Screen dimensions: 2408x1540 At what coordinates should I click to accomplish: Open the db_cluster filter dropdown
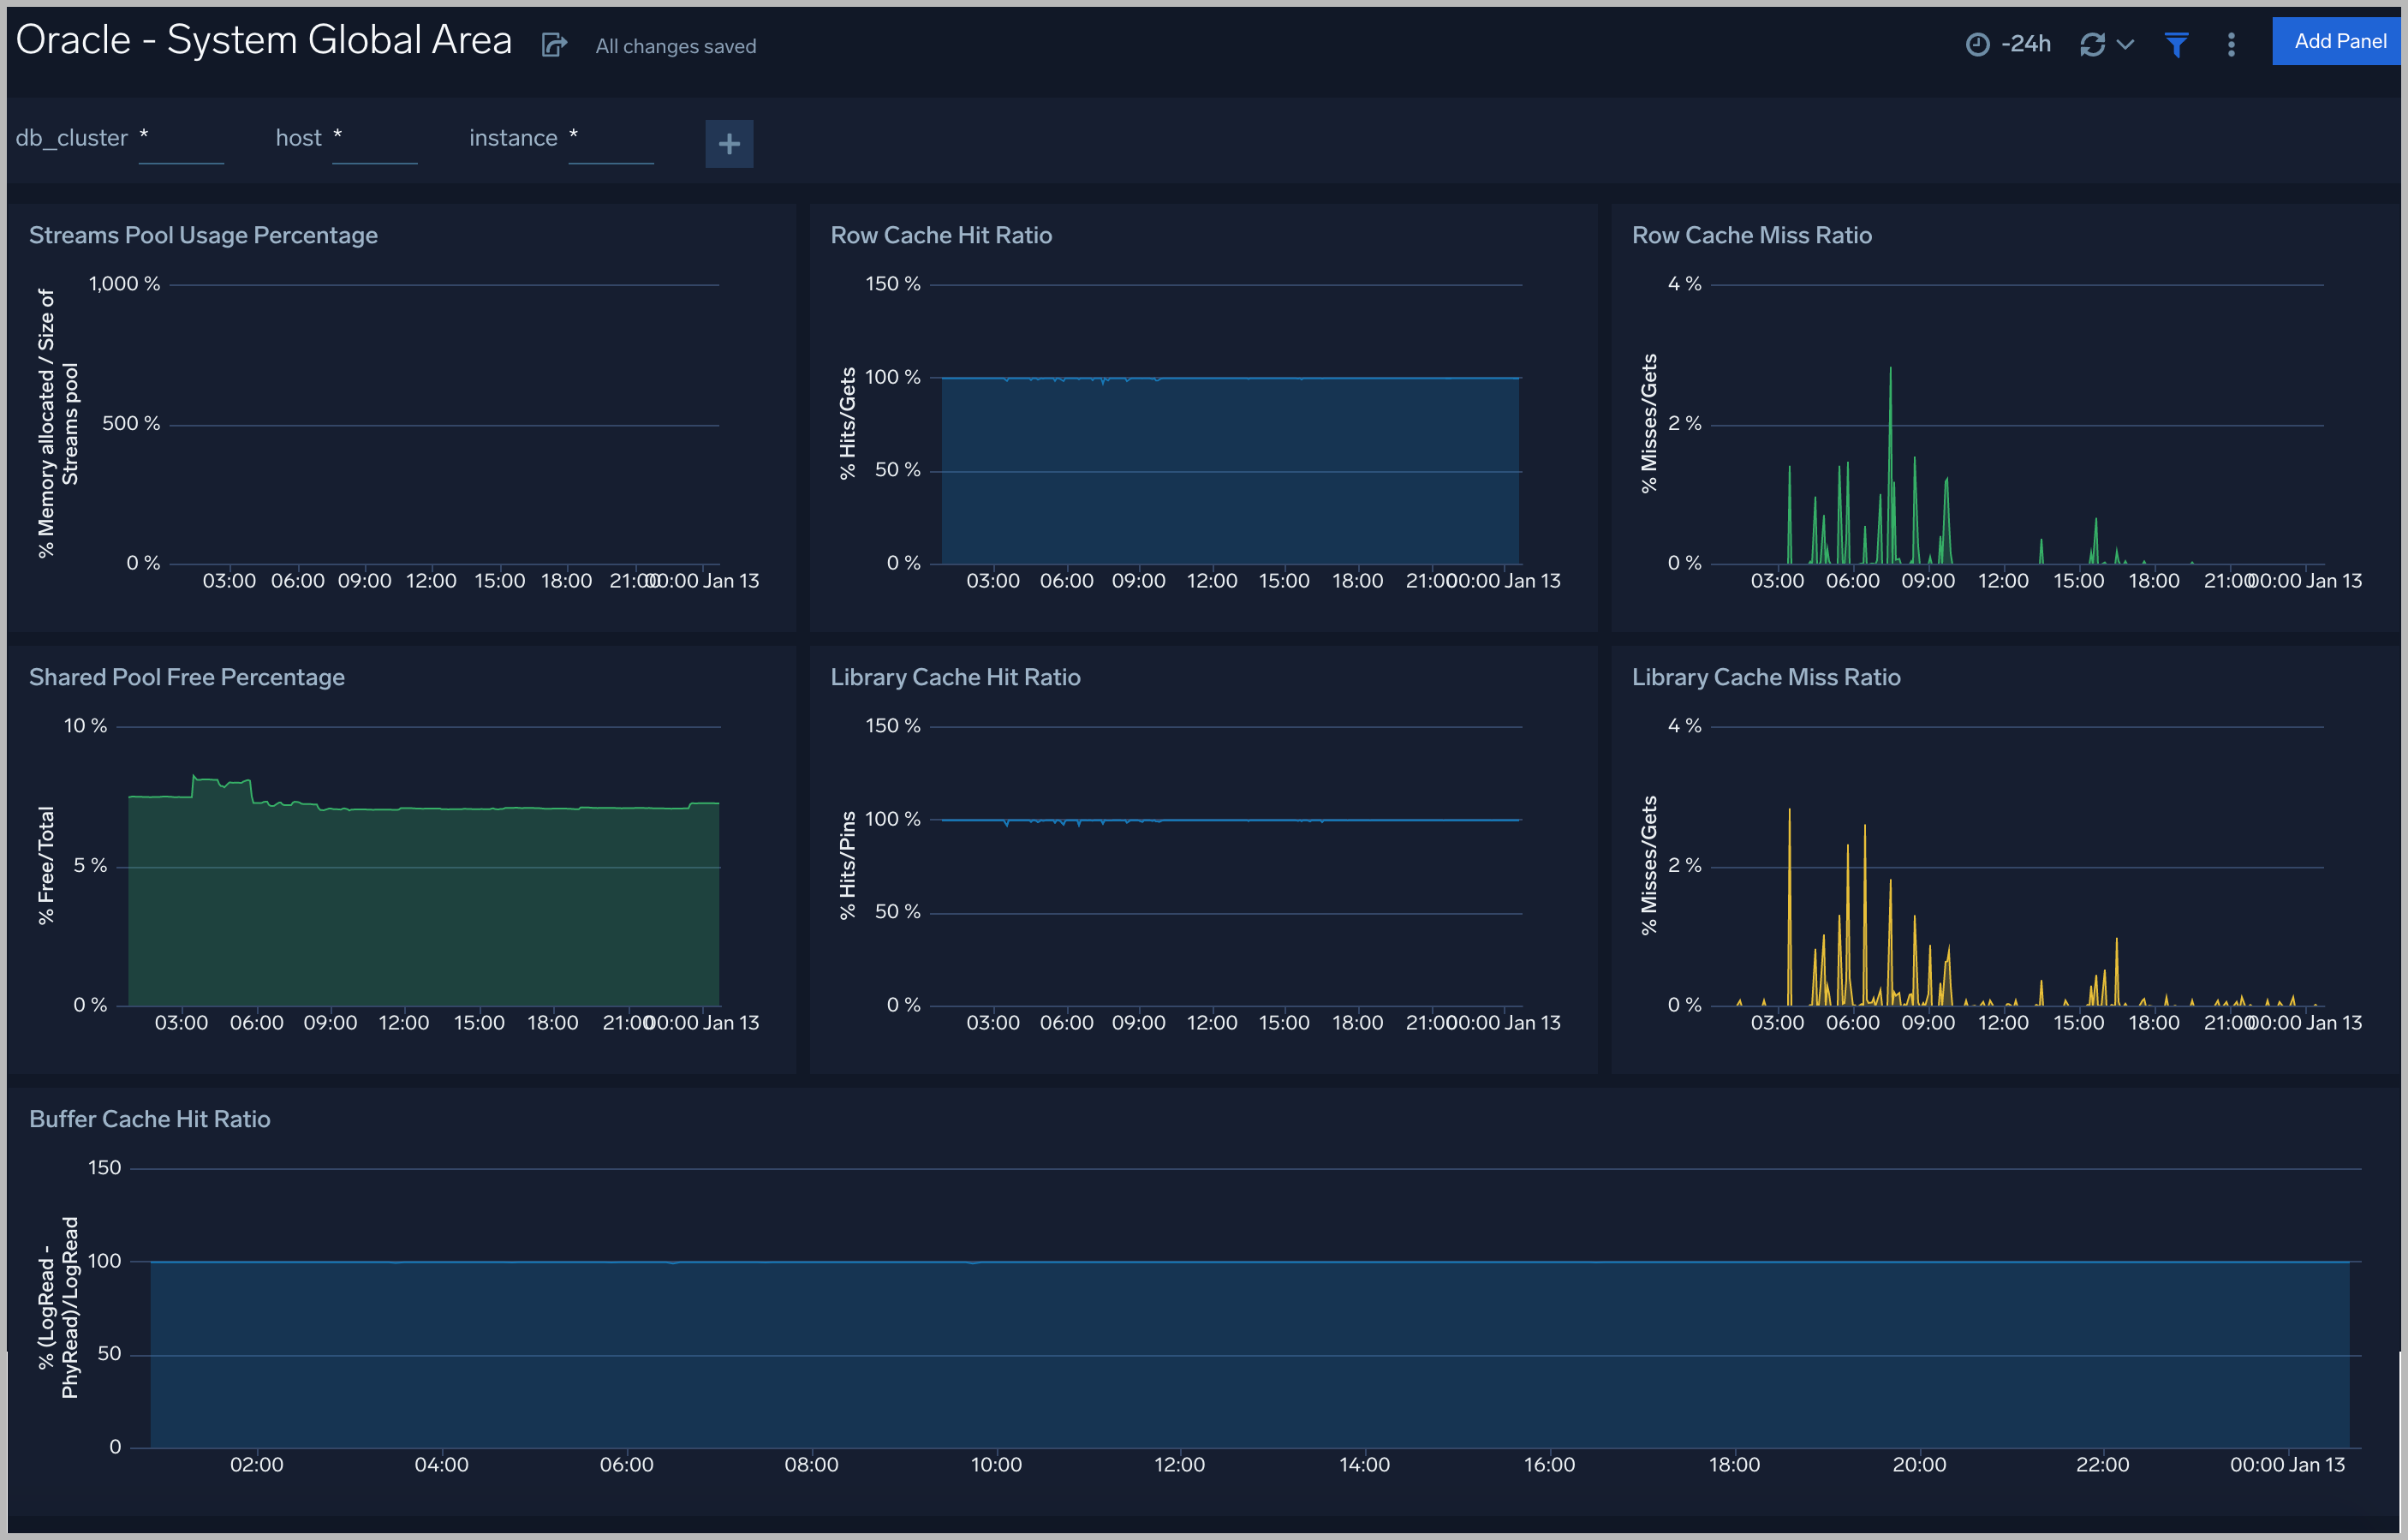pyautogui.click(x=182, y=140)
